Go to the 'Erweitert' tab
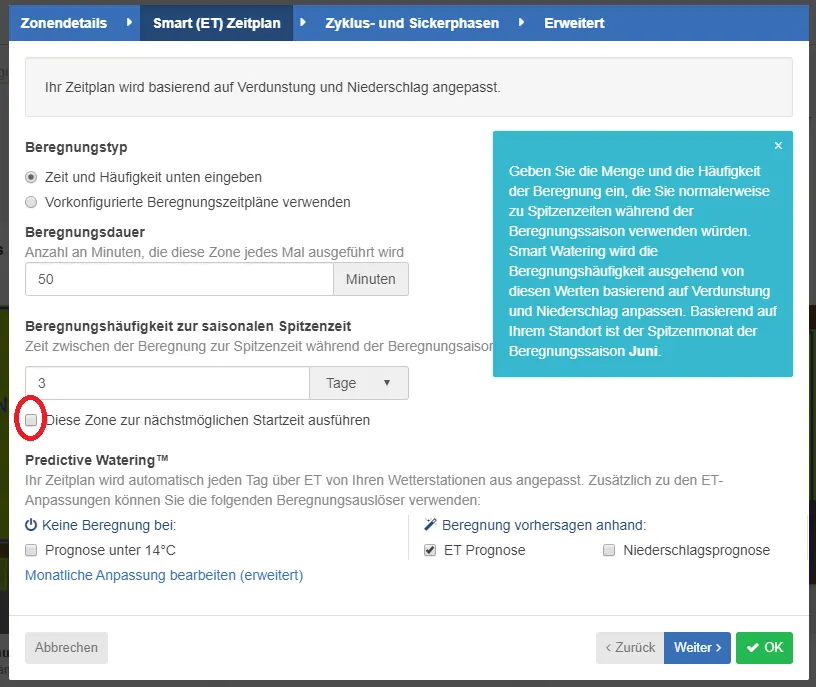The image size is (816, 687). [574, 23]
